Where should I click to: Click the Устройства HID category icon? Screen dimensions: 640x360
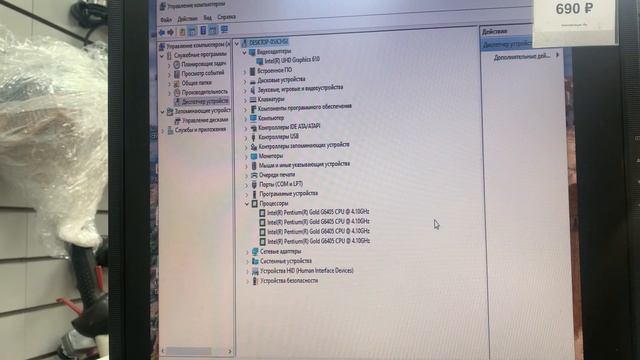coord(256,271)
